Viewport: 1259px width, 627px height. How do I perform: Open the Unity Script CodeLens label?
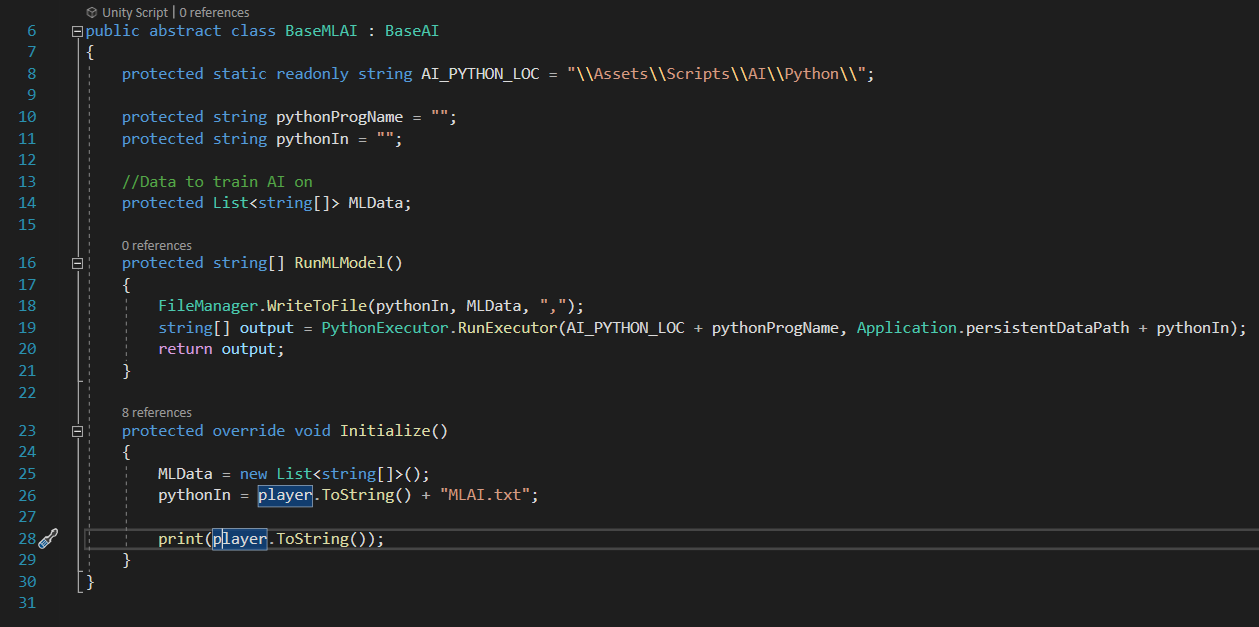tap(136, 12)
